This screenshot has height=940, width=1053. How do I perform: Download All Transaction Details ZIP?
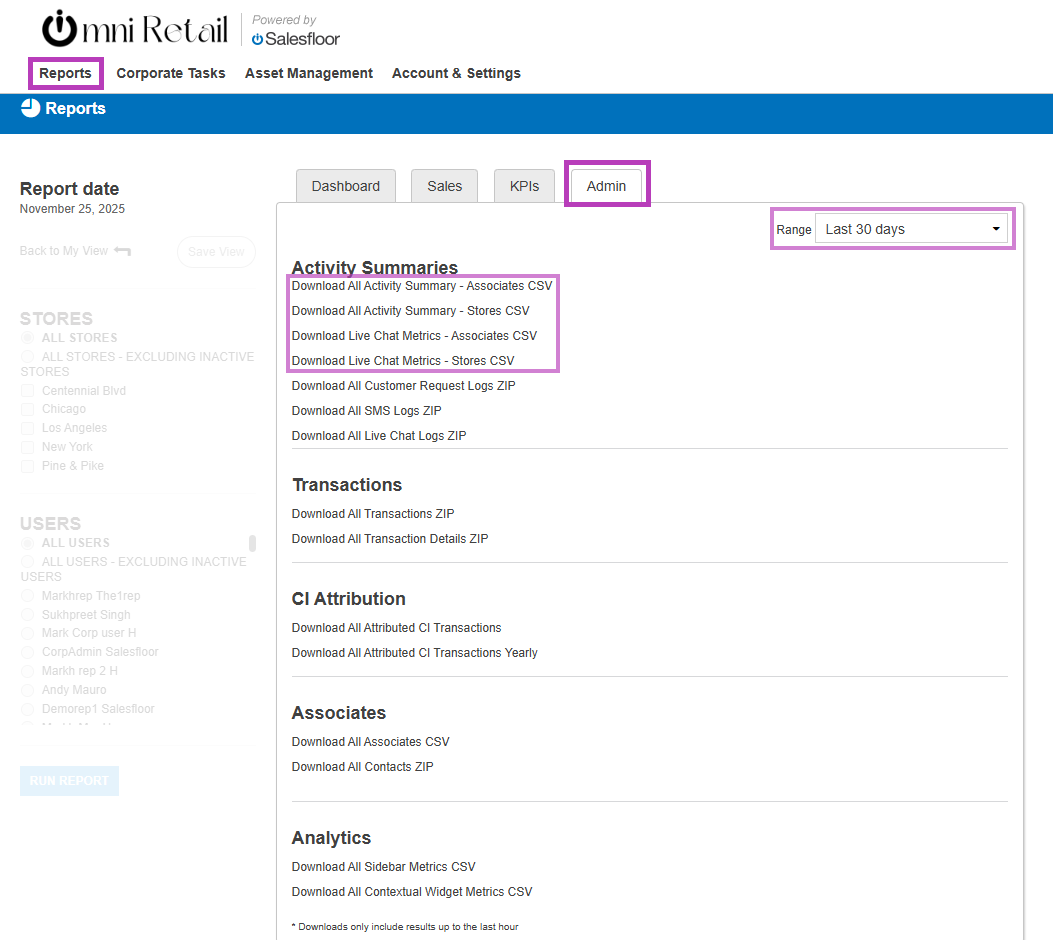coord(390,539)
